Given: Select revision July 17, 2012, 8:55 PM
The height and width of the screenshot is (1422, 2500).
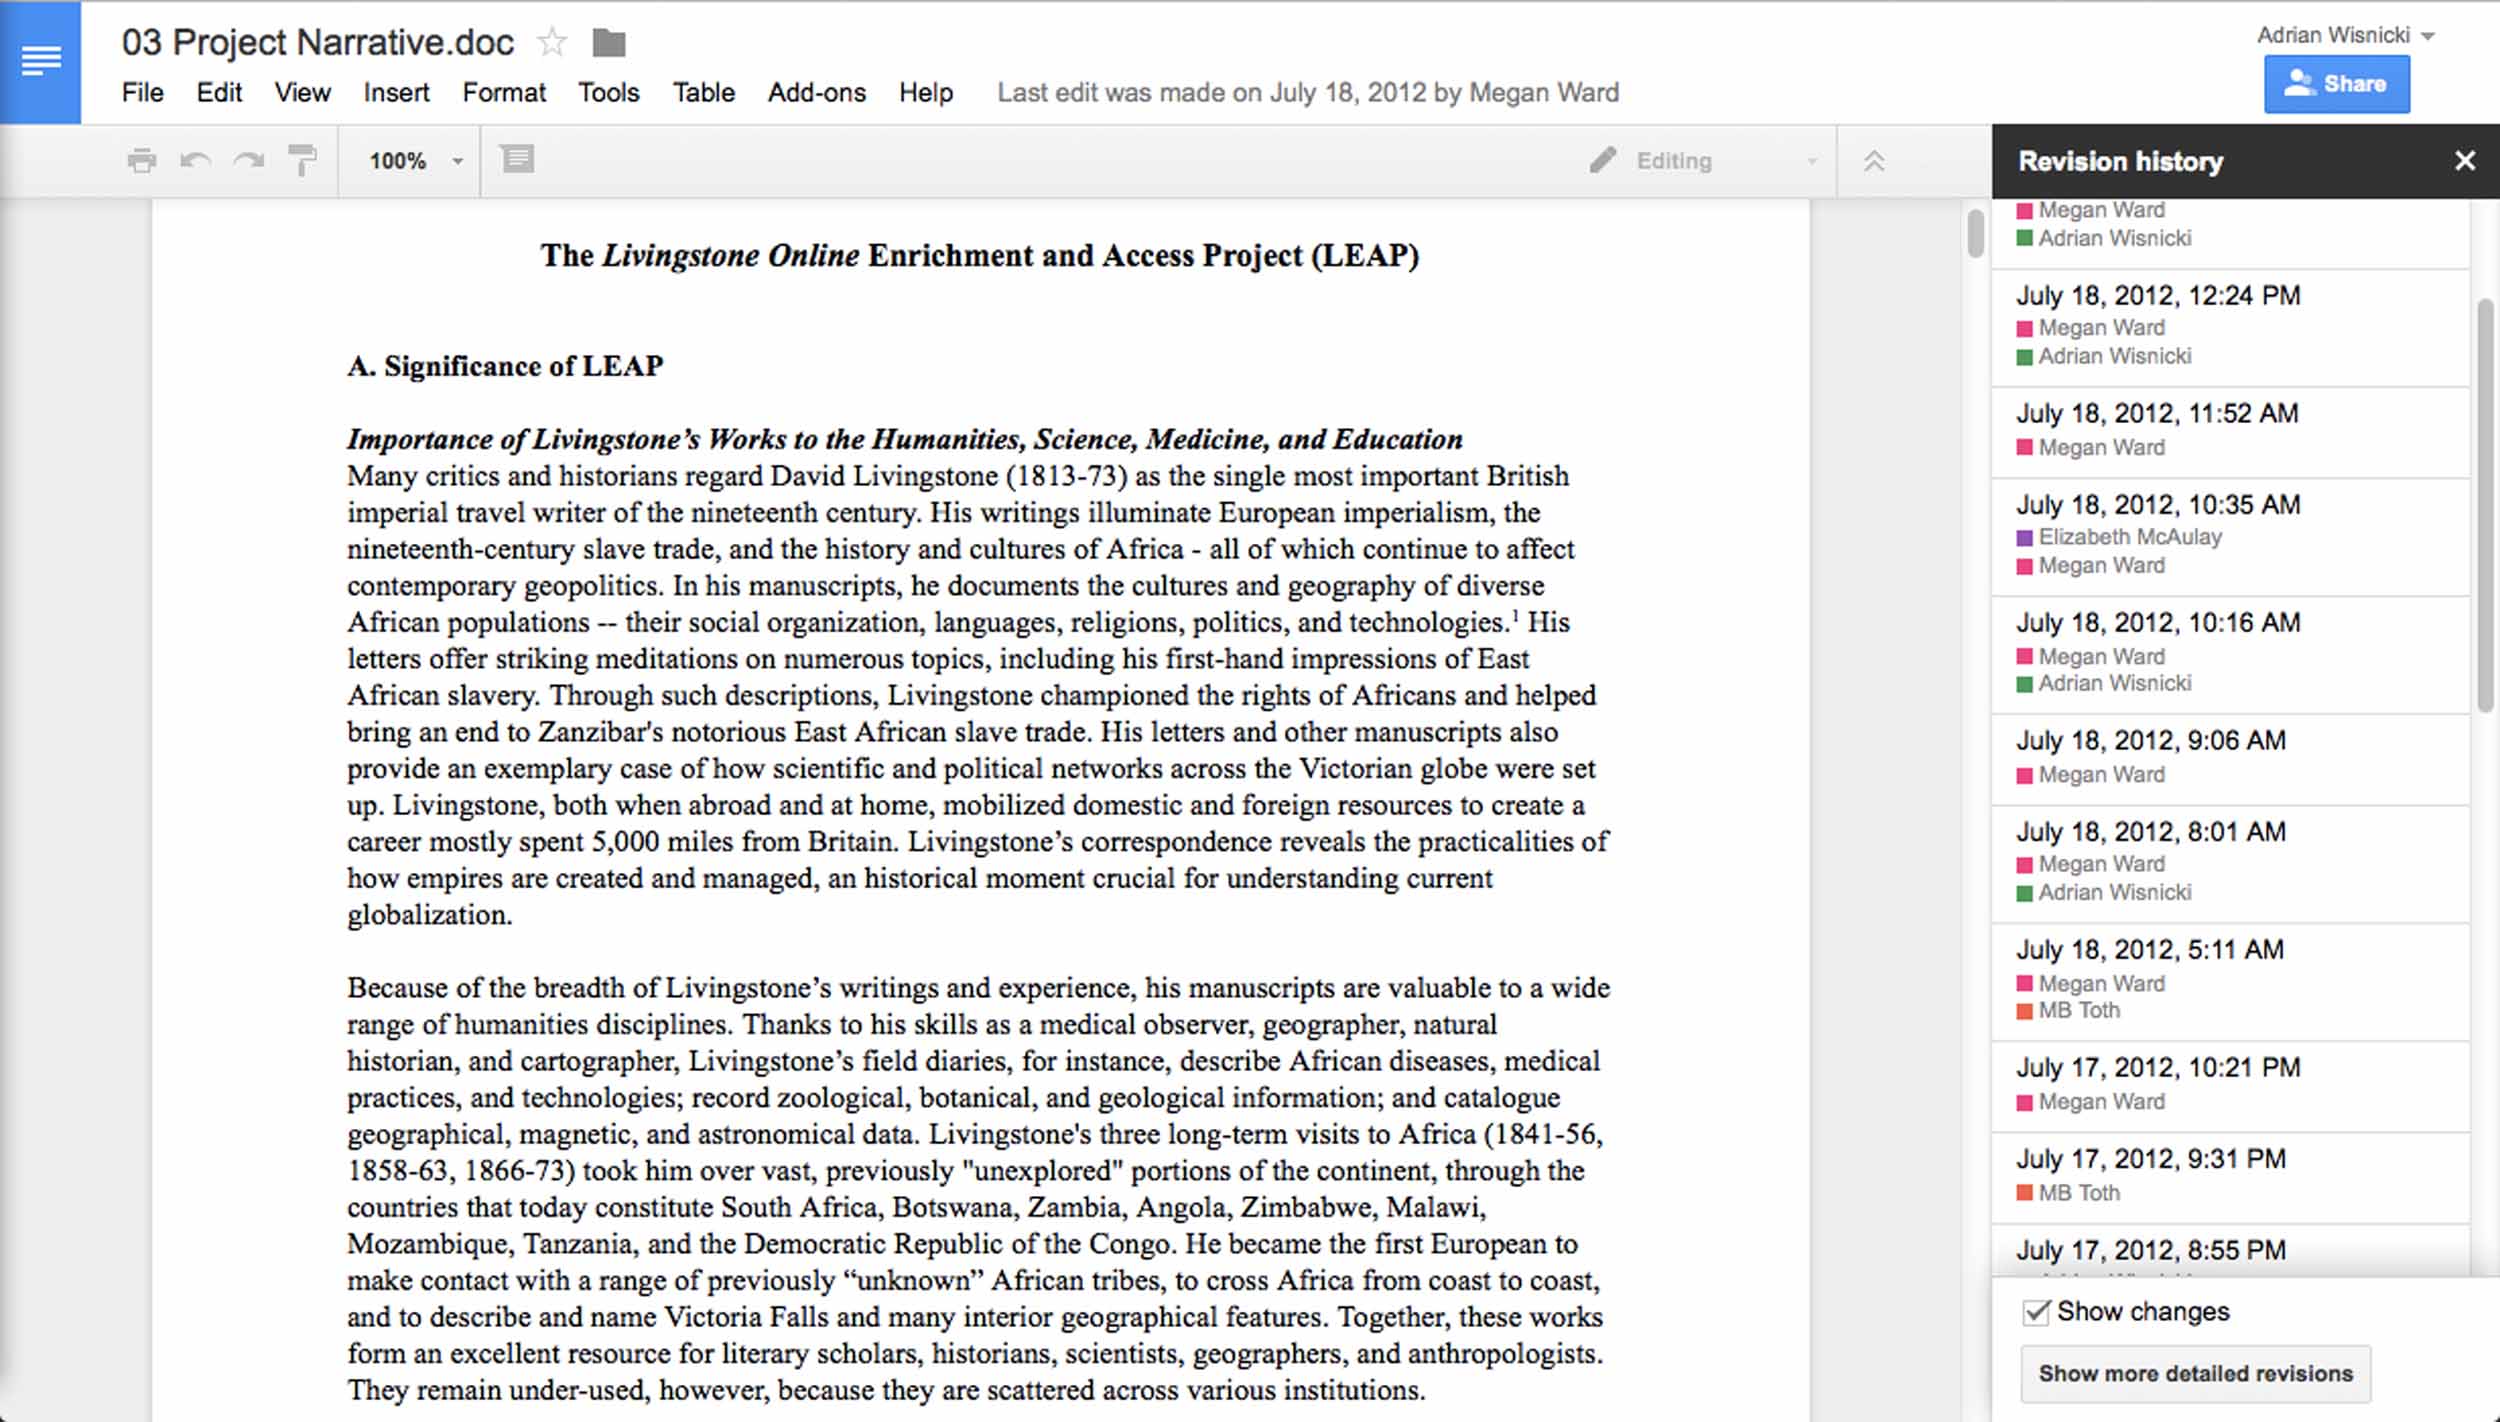Looking at the screenshot, I should tap(2230, 1251).
